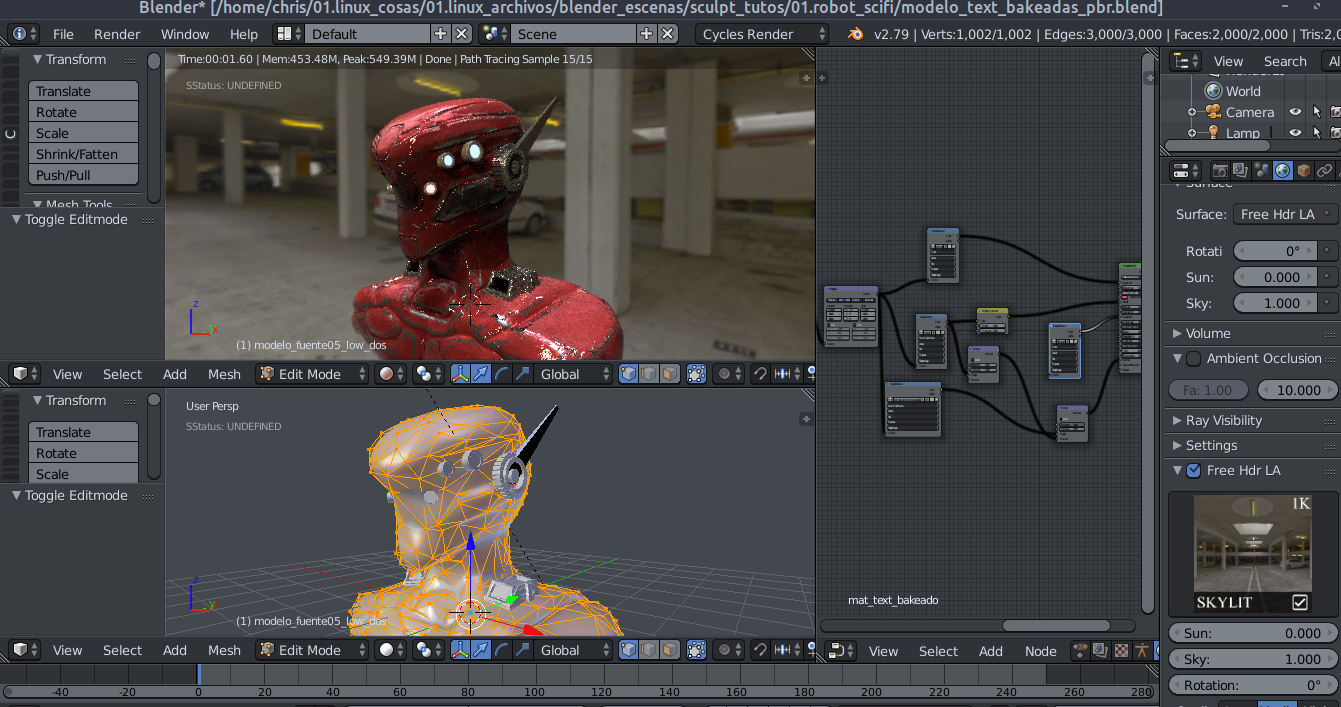Open the Window menu
Image resolution: width=1341 pixels, height=707 pixels.
[x=185, y=34]
